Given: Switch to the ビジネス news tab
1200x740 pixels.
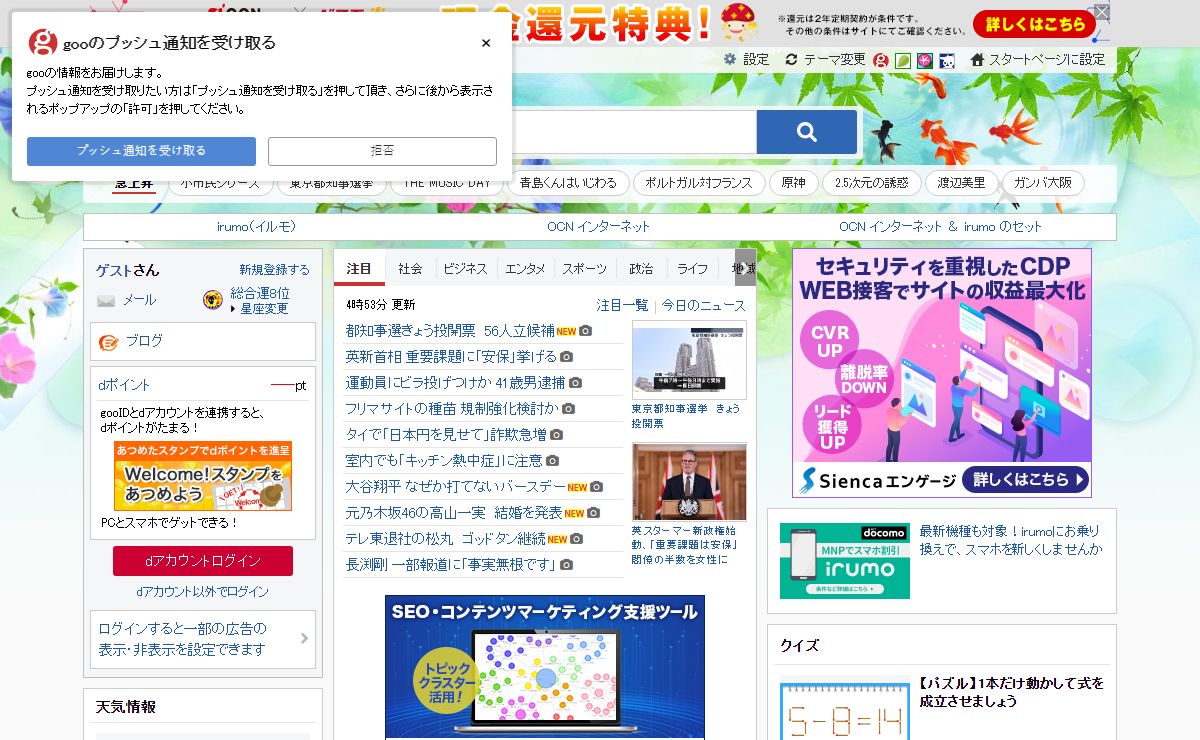Looking at the screenshot, I should pos(465,268).
